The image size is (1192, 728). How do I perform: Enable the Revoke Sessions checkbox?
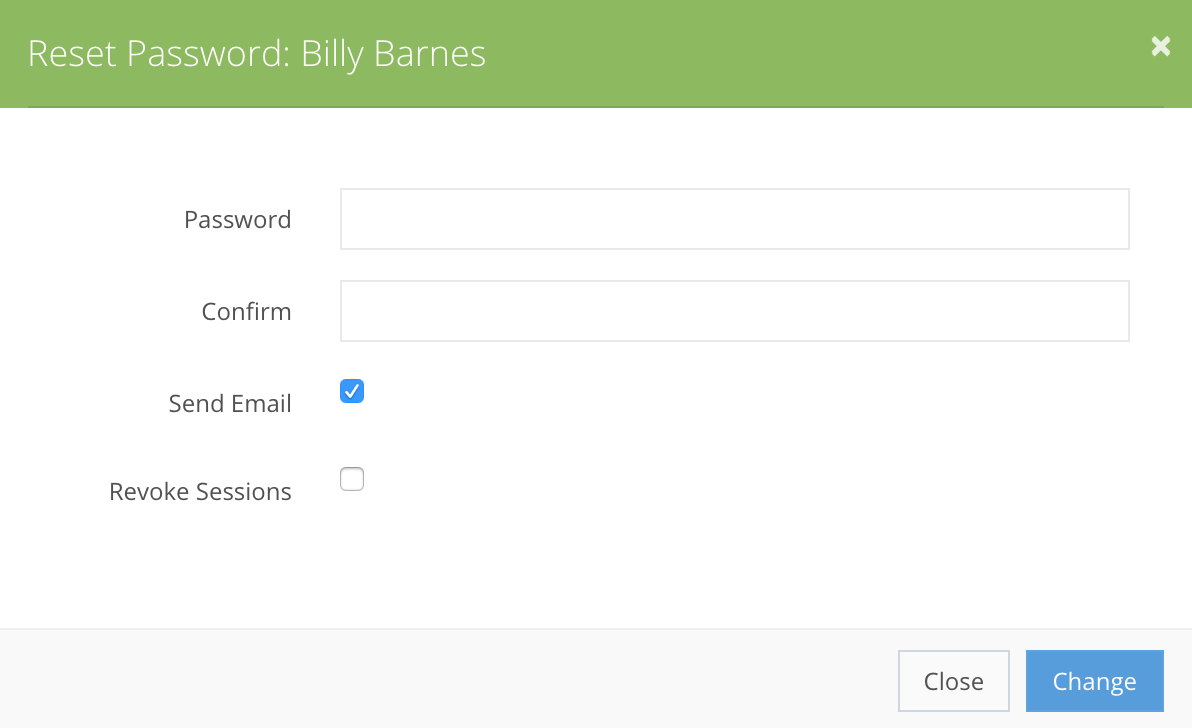(x=351, y=479)
